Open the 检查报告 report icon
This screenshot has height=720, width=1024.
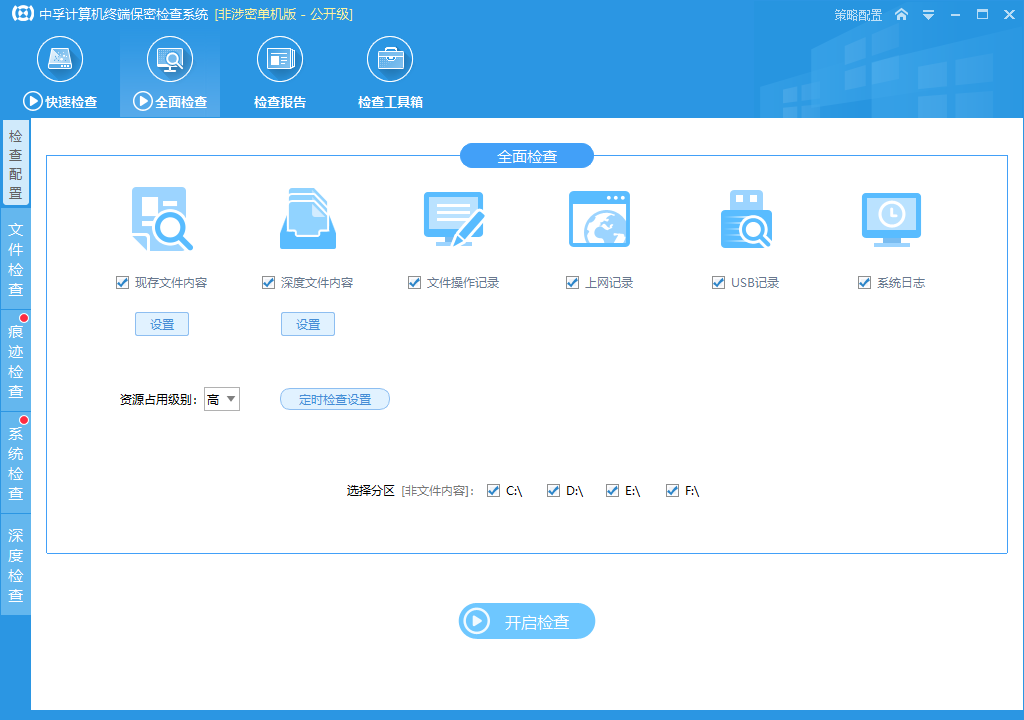[x=280, y=59]
